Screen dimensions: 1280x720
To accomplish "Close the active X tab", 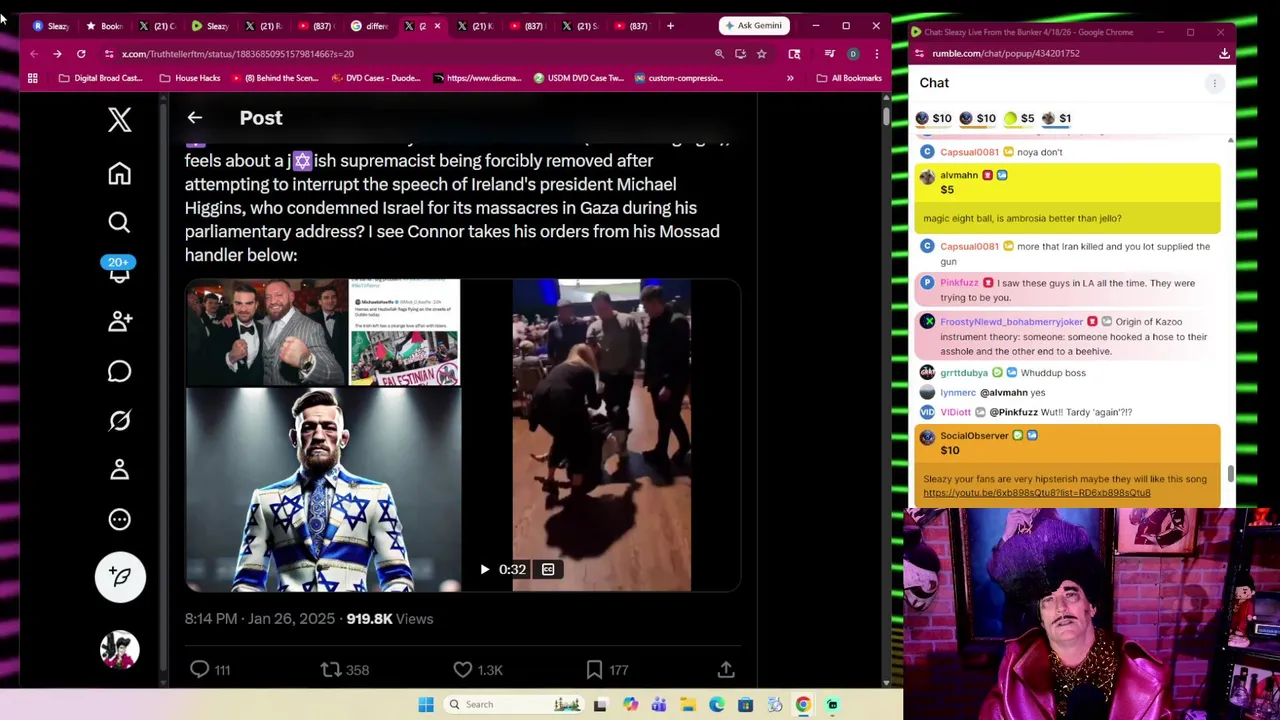I will pos(437,25).
